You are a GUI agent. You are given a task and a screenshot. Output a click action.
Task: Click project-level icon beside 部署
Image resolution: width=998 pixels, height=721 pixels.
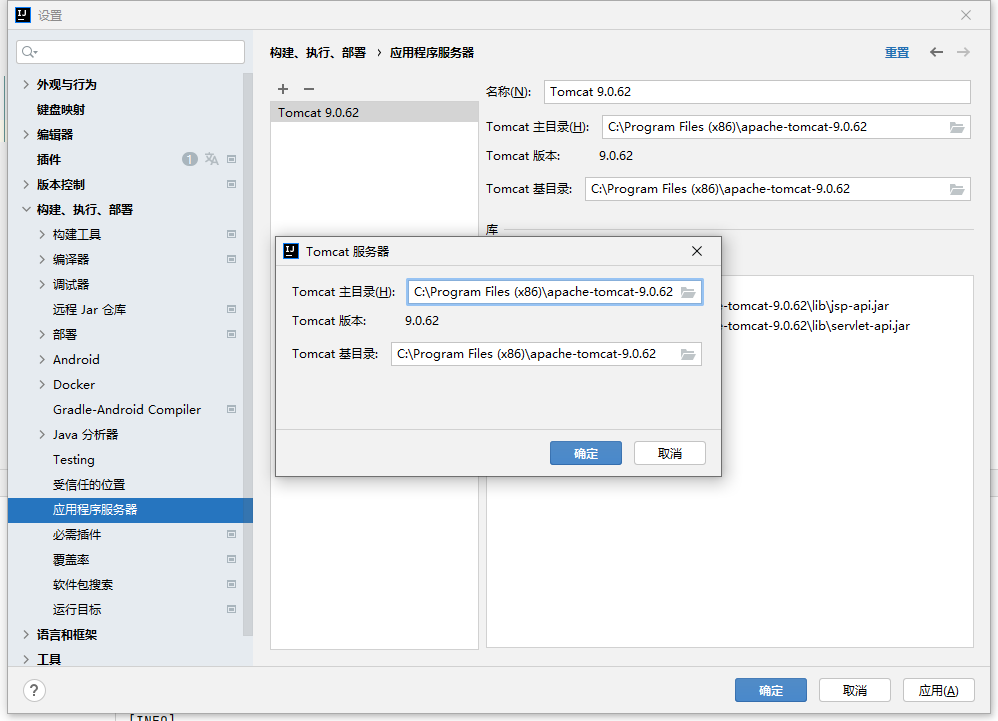tap(232, 334)
